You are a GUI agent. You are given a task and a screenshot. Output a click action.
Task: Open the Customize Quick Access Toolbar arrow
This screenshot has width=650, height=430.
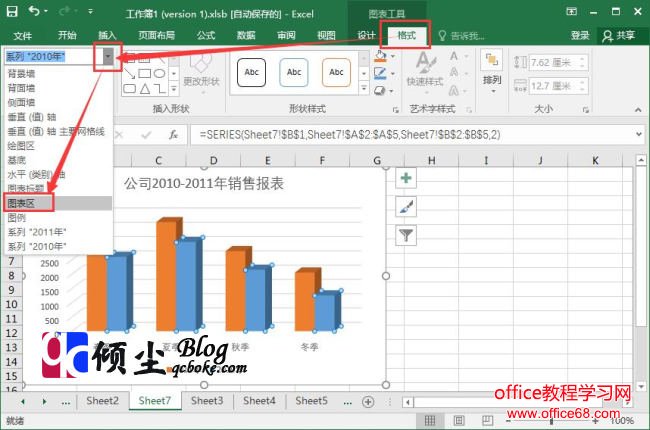(x=90, y=12)
